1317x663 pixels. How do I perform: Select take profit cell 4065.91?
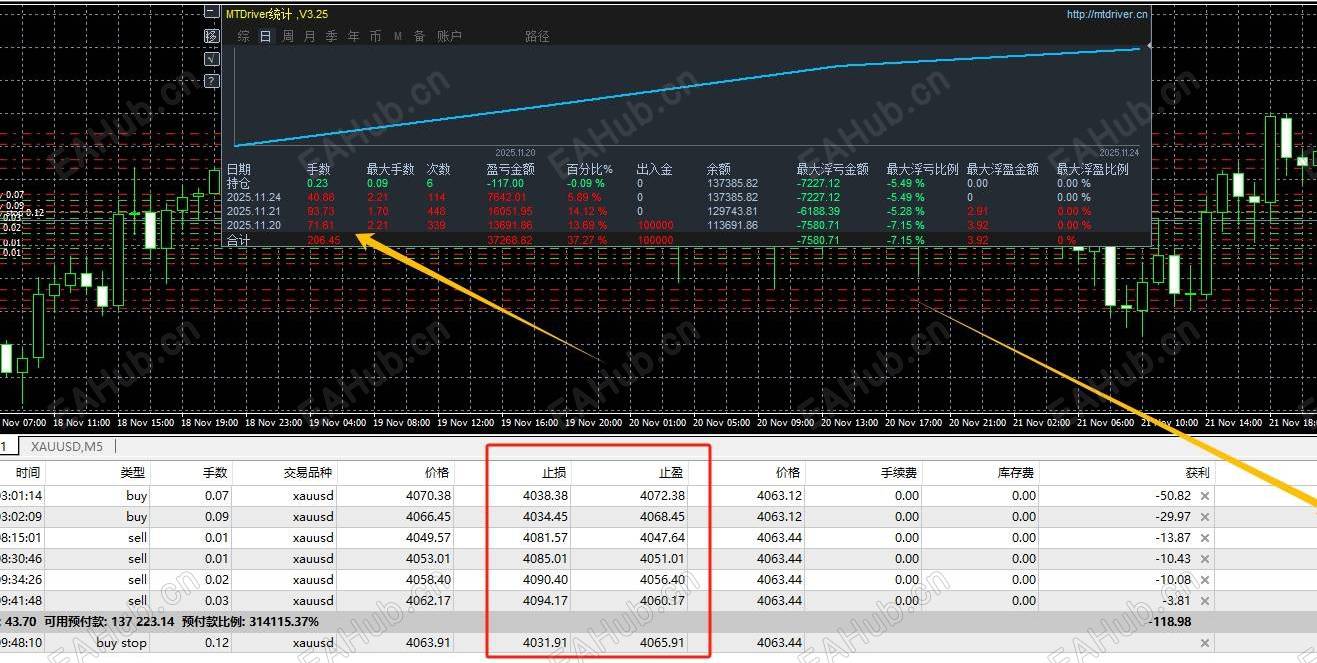click(x=661, y=643)
